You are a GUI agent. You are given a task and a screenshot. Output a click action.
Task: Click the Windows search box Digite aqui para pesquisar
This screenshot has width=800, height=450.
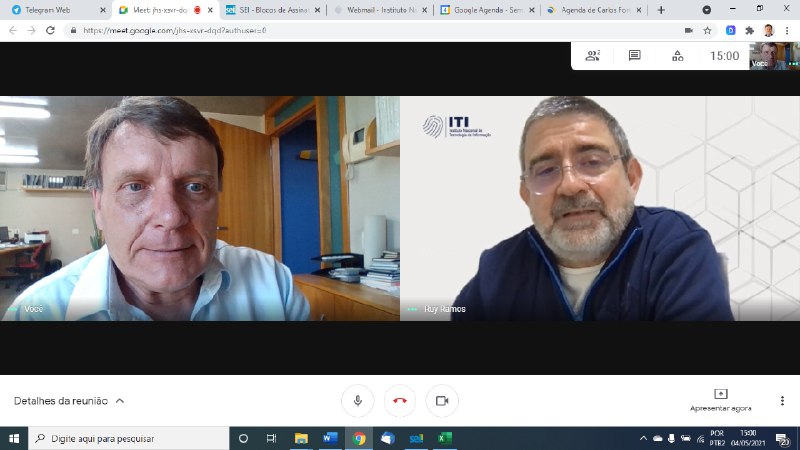129,438
